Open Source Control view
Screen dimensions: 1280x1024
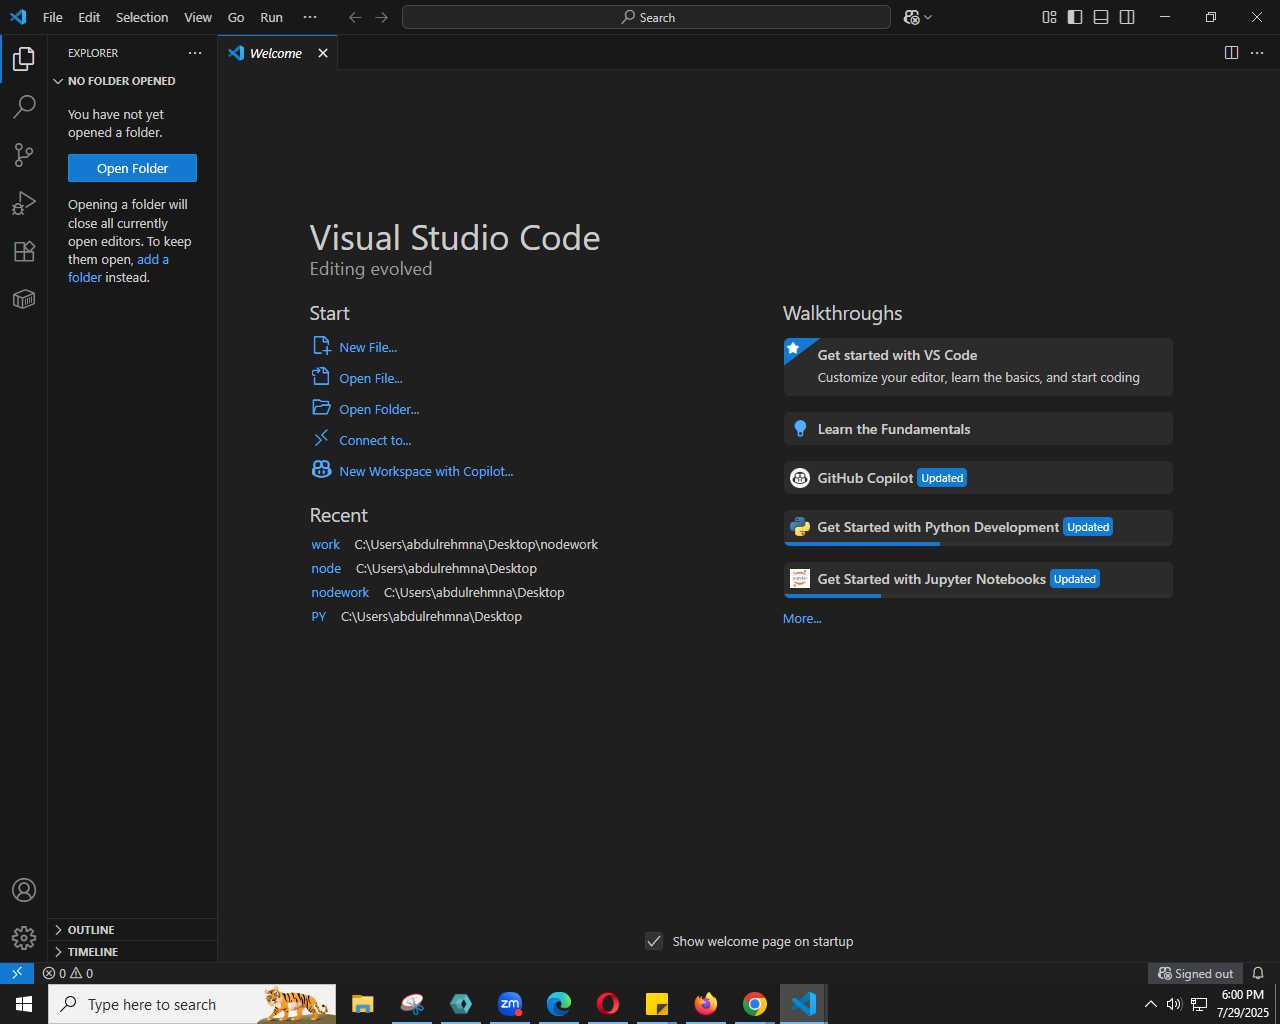(24, 155)
